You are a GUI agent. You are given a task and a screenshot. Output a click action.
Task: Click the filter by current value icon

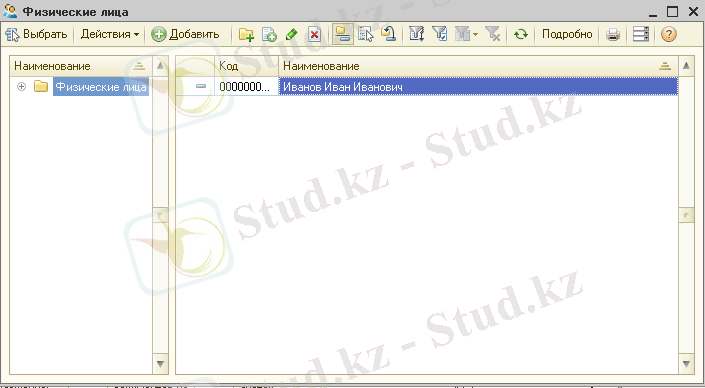pos(439,35)
